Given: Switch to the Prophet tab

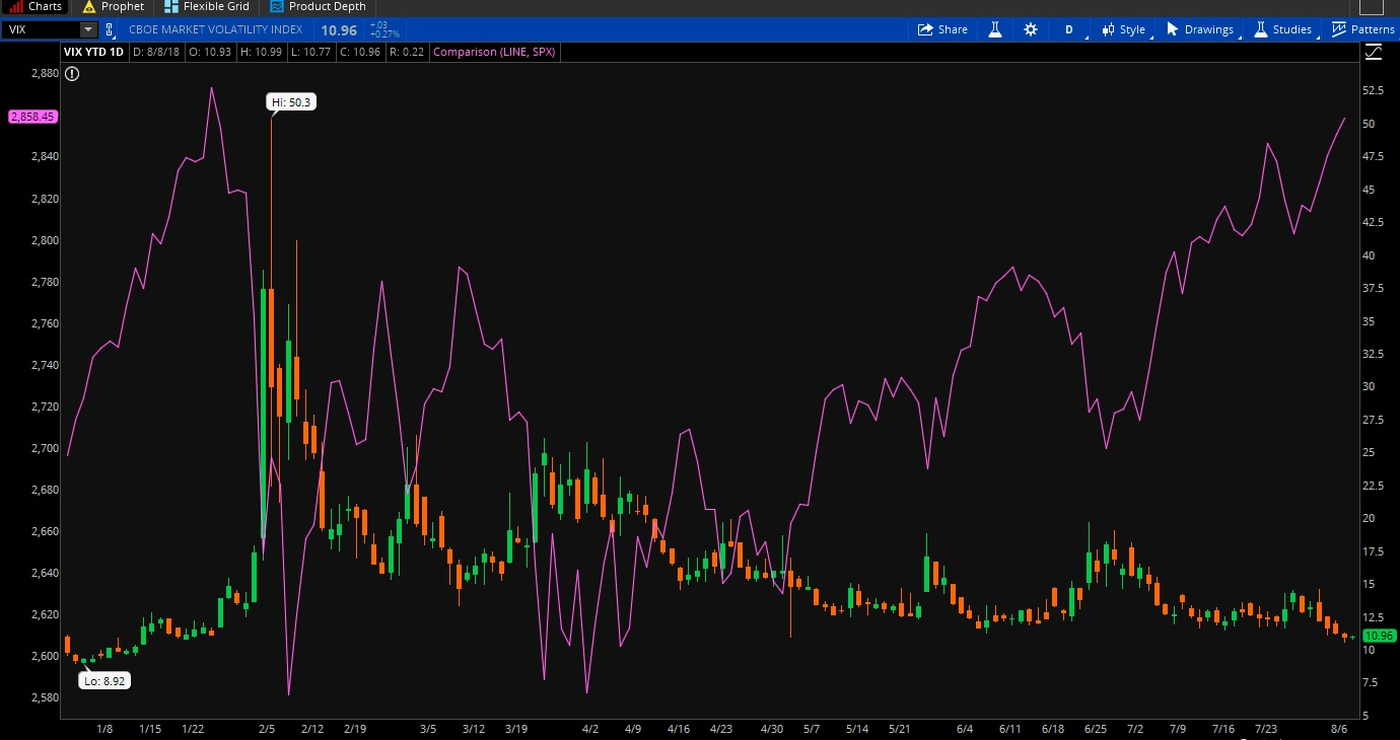Looking at the screenshot, I should 112,6.
